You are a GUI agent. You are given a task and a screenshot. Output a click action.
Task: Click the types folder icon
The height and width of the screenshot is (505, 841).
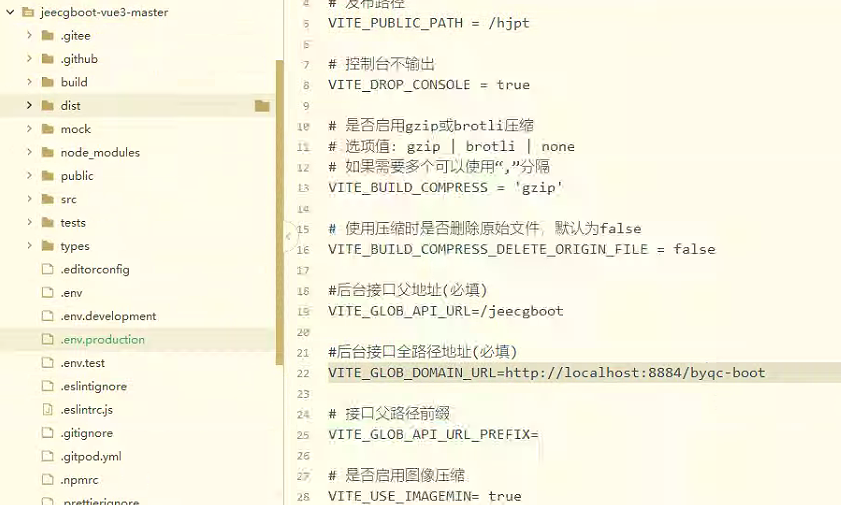pos(48,246)
